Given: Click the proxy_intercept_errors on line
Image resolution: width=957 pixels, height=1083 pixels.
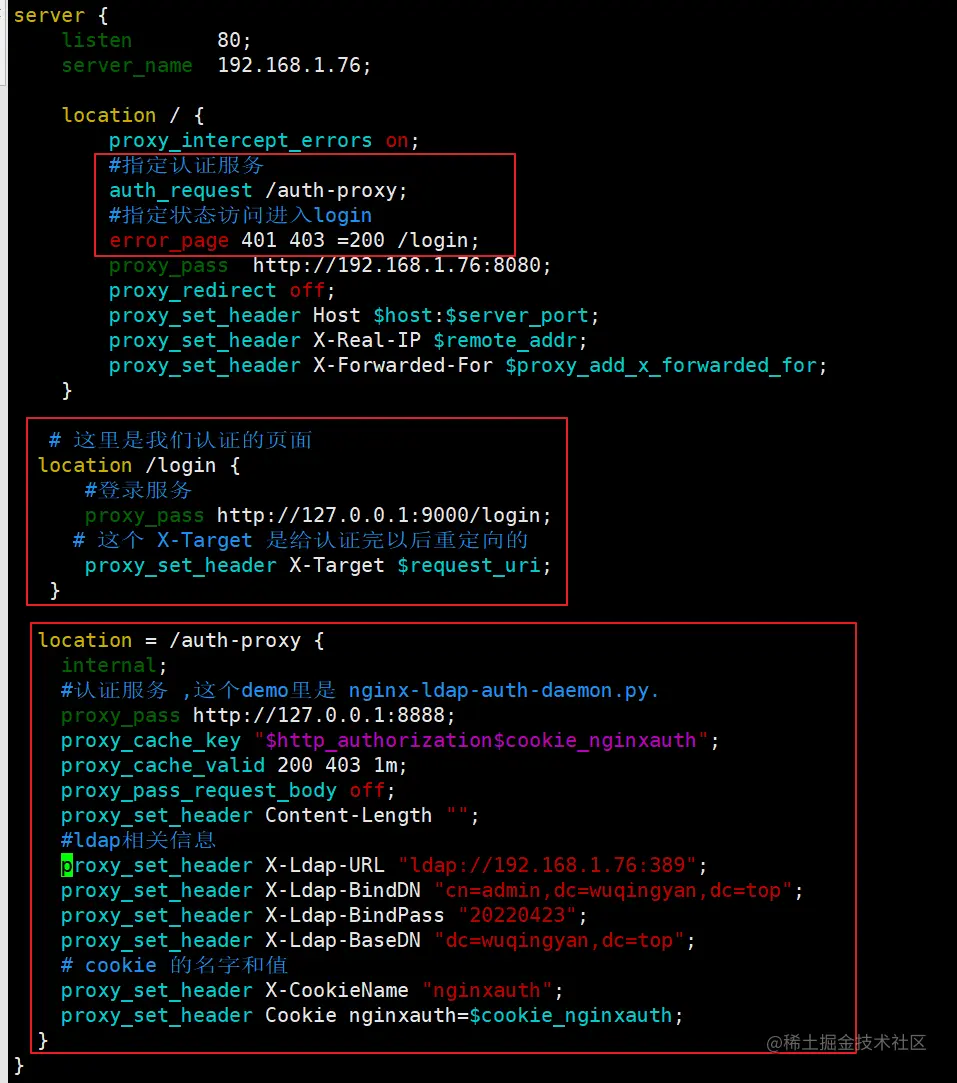Looking at the screenshot, I should tap(264, 140).
